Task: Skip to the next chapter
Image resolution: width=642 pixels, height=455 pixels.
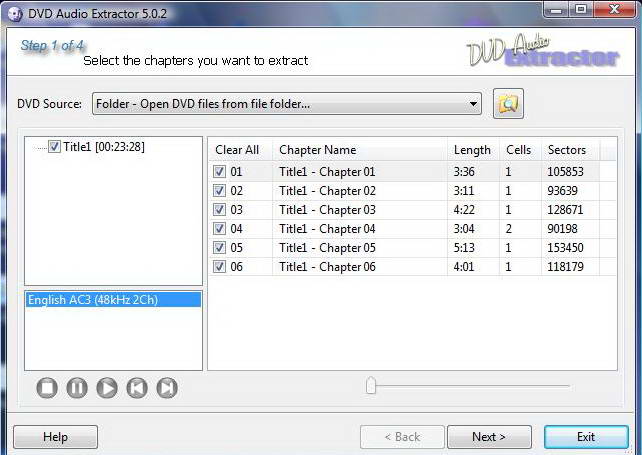Action: click(167, 387)
